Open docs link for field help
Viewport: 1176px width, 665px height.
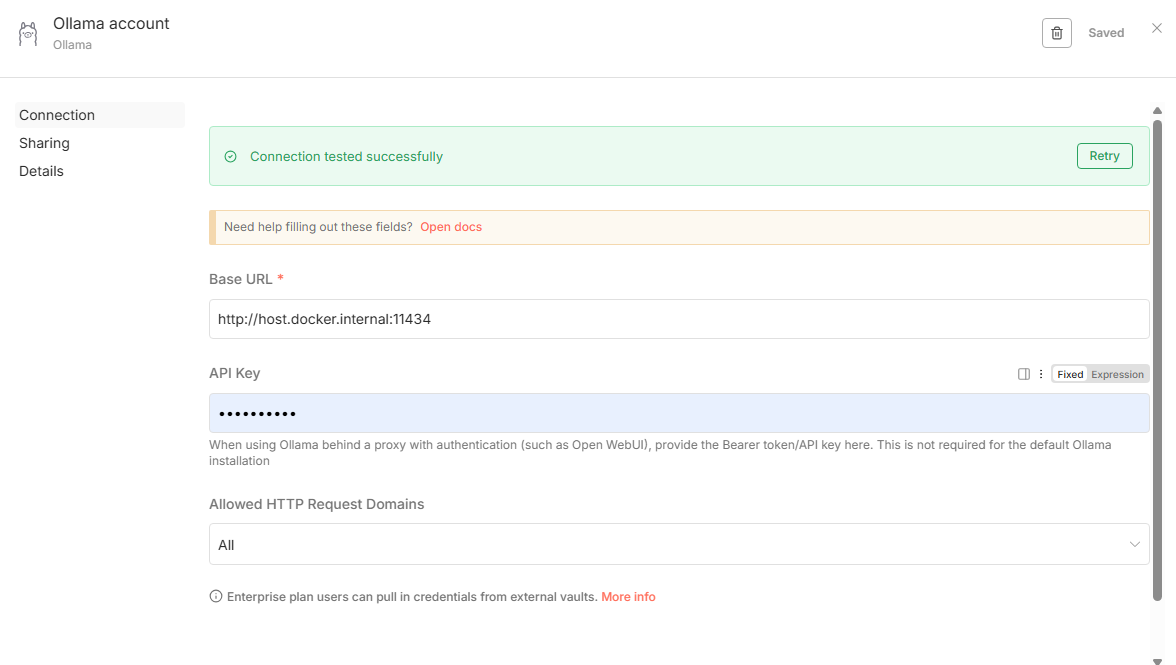451,227
